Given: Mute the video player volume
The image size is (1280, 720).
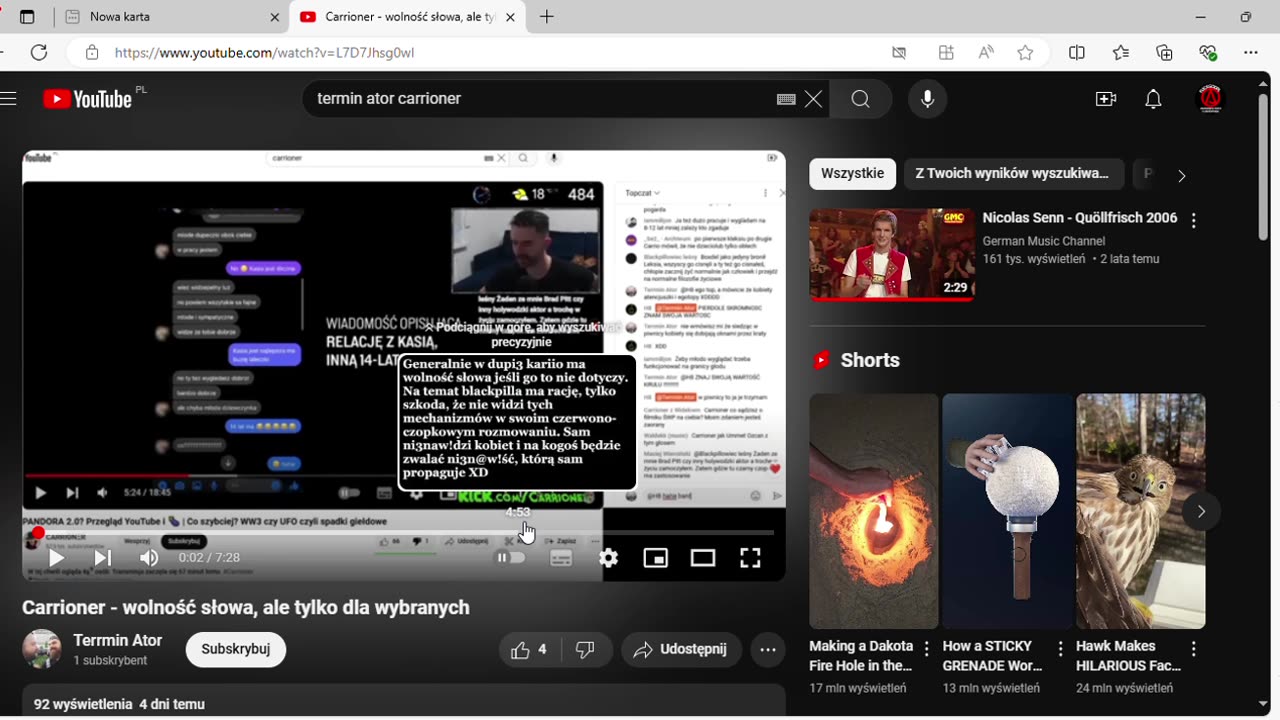Looking at the screenshot, I should tap(149, 558).
